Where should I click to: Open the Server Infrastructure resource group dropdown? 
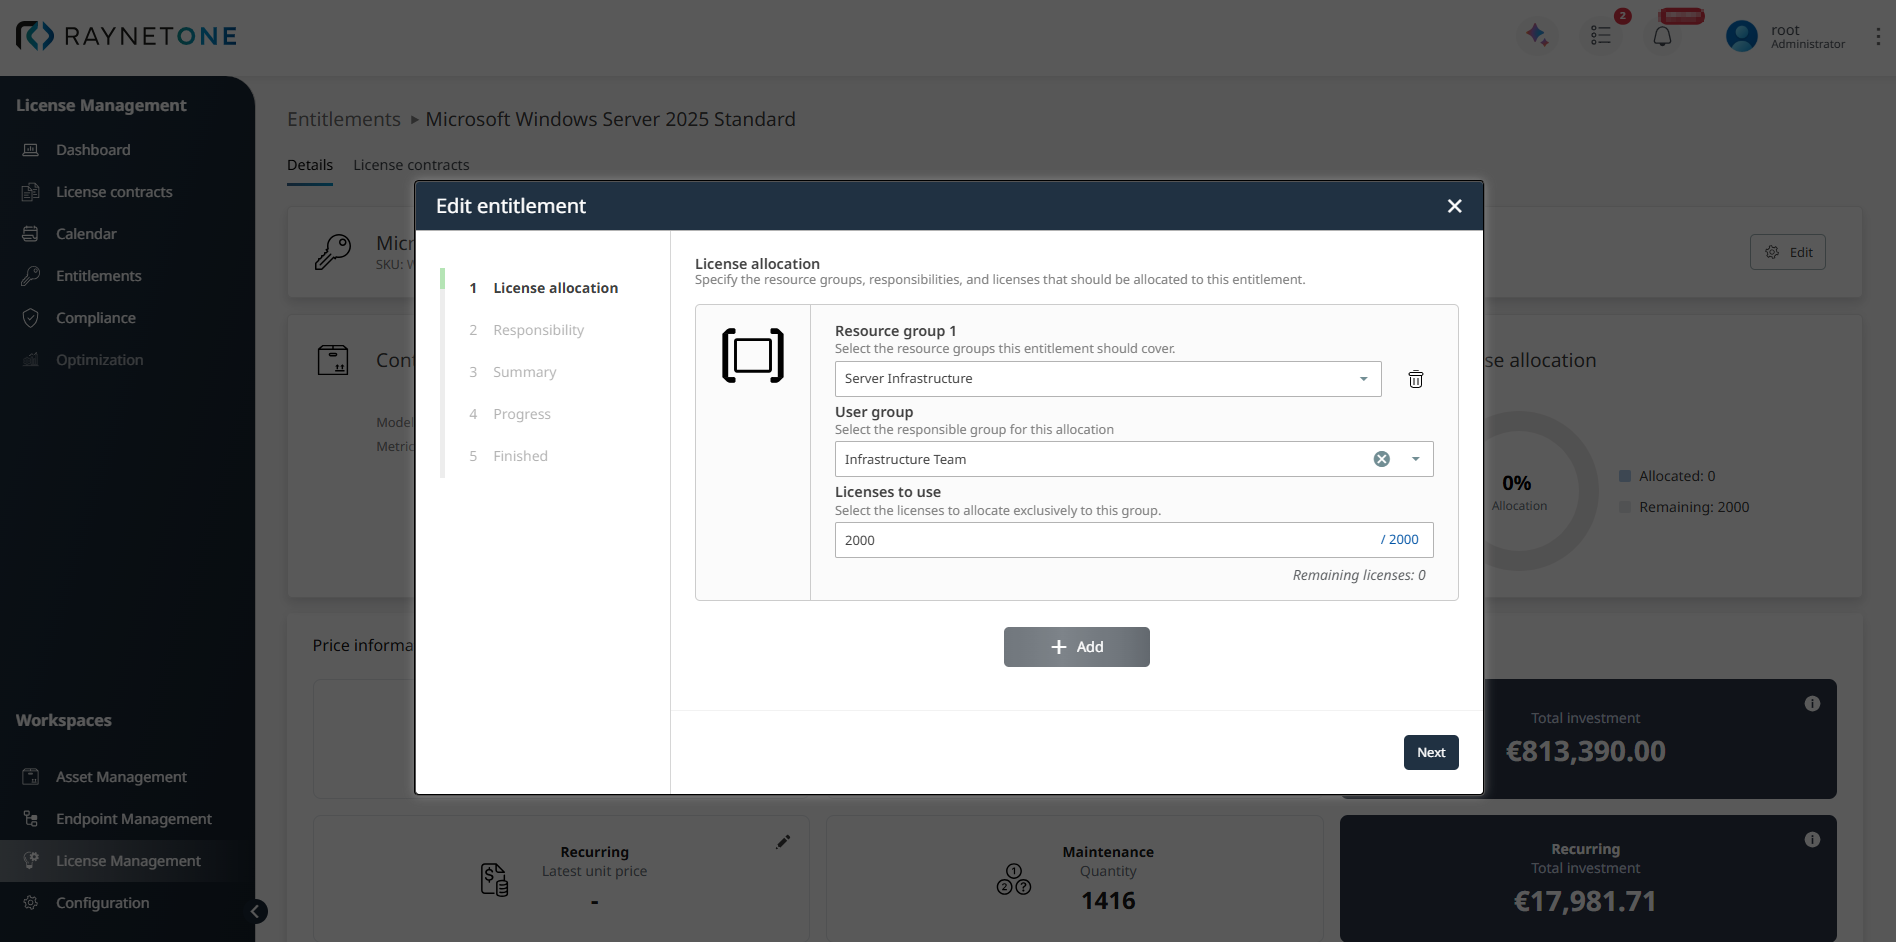click(1108, 379)
